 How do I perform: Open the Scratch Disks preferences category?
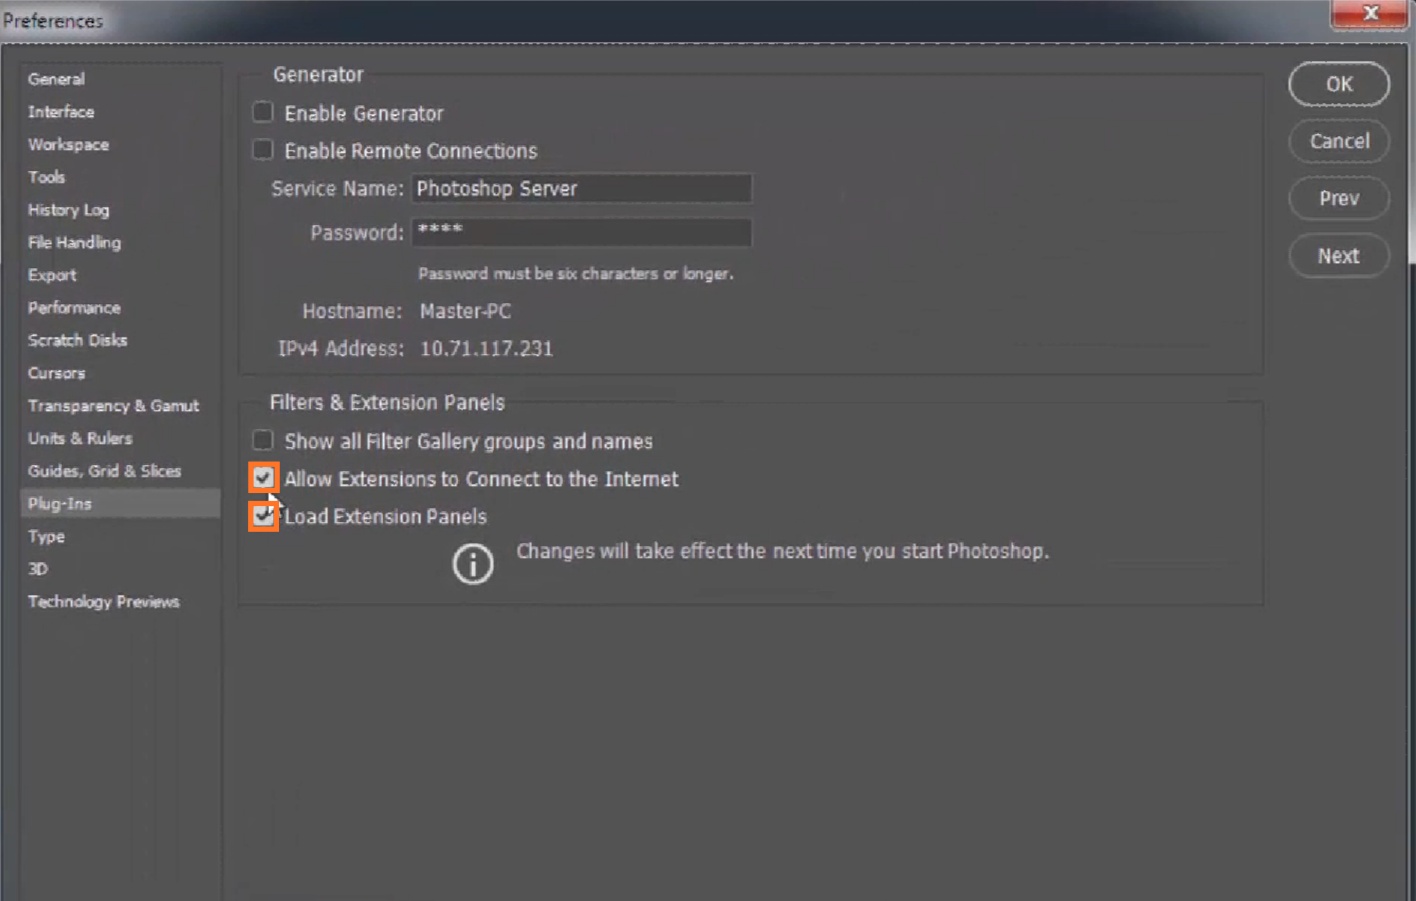point(77,340)
